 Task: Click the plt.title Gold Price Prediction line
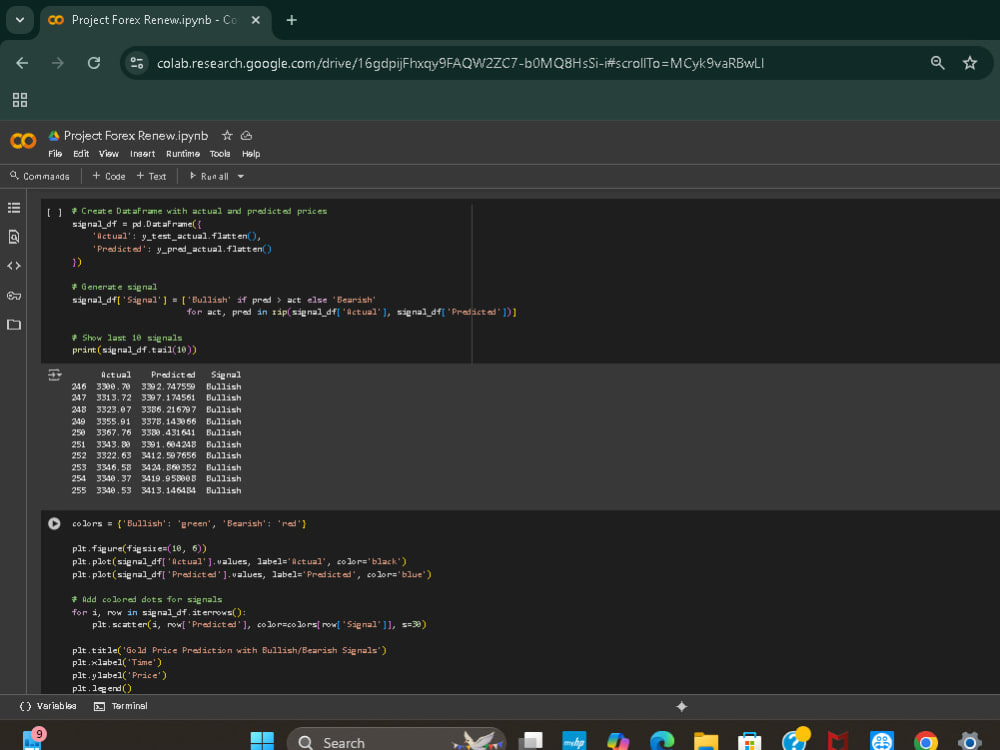229,651
